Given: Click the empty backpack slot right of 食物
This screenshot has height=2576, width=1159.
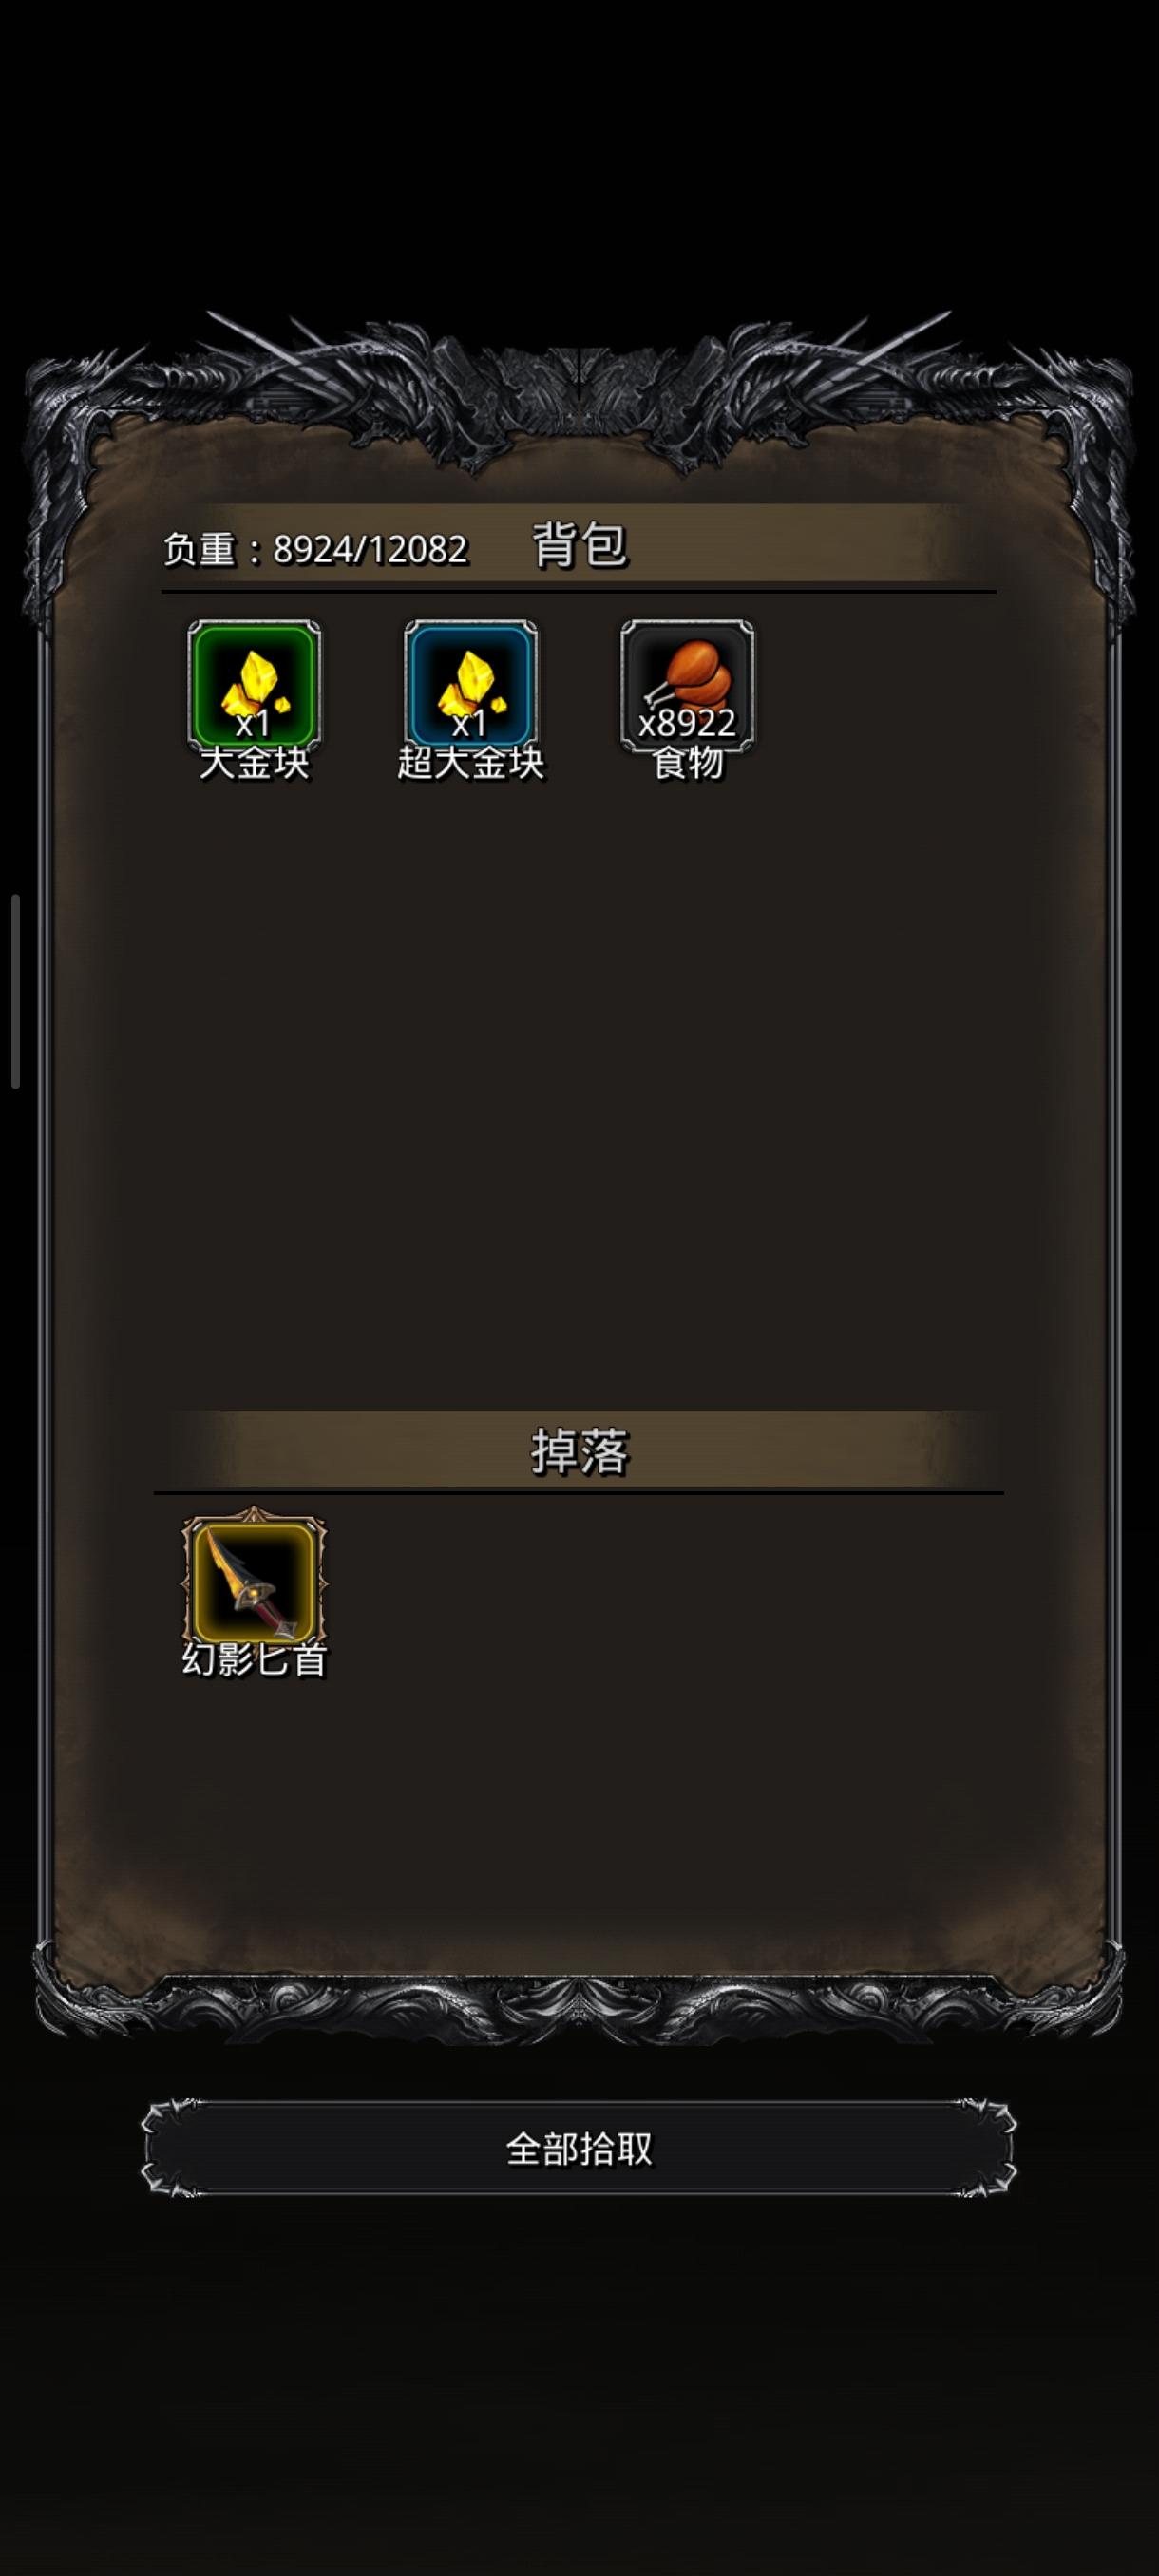Looking at the screenshot, I should tap(903, 685).
